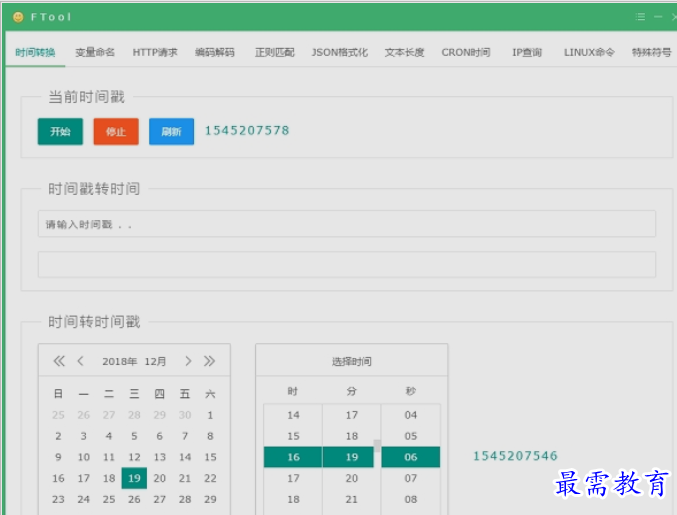The height and width of the screenshot is (515, 677).
Task: Click the next year double-arrow icon
Action: click(x=209, y=361)
